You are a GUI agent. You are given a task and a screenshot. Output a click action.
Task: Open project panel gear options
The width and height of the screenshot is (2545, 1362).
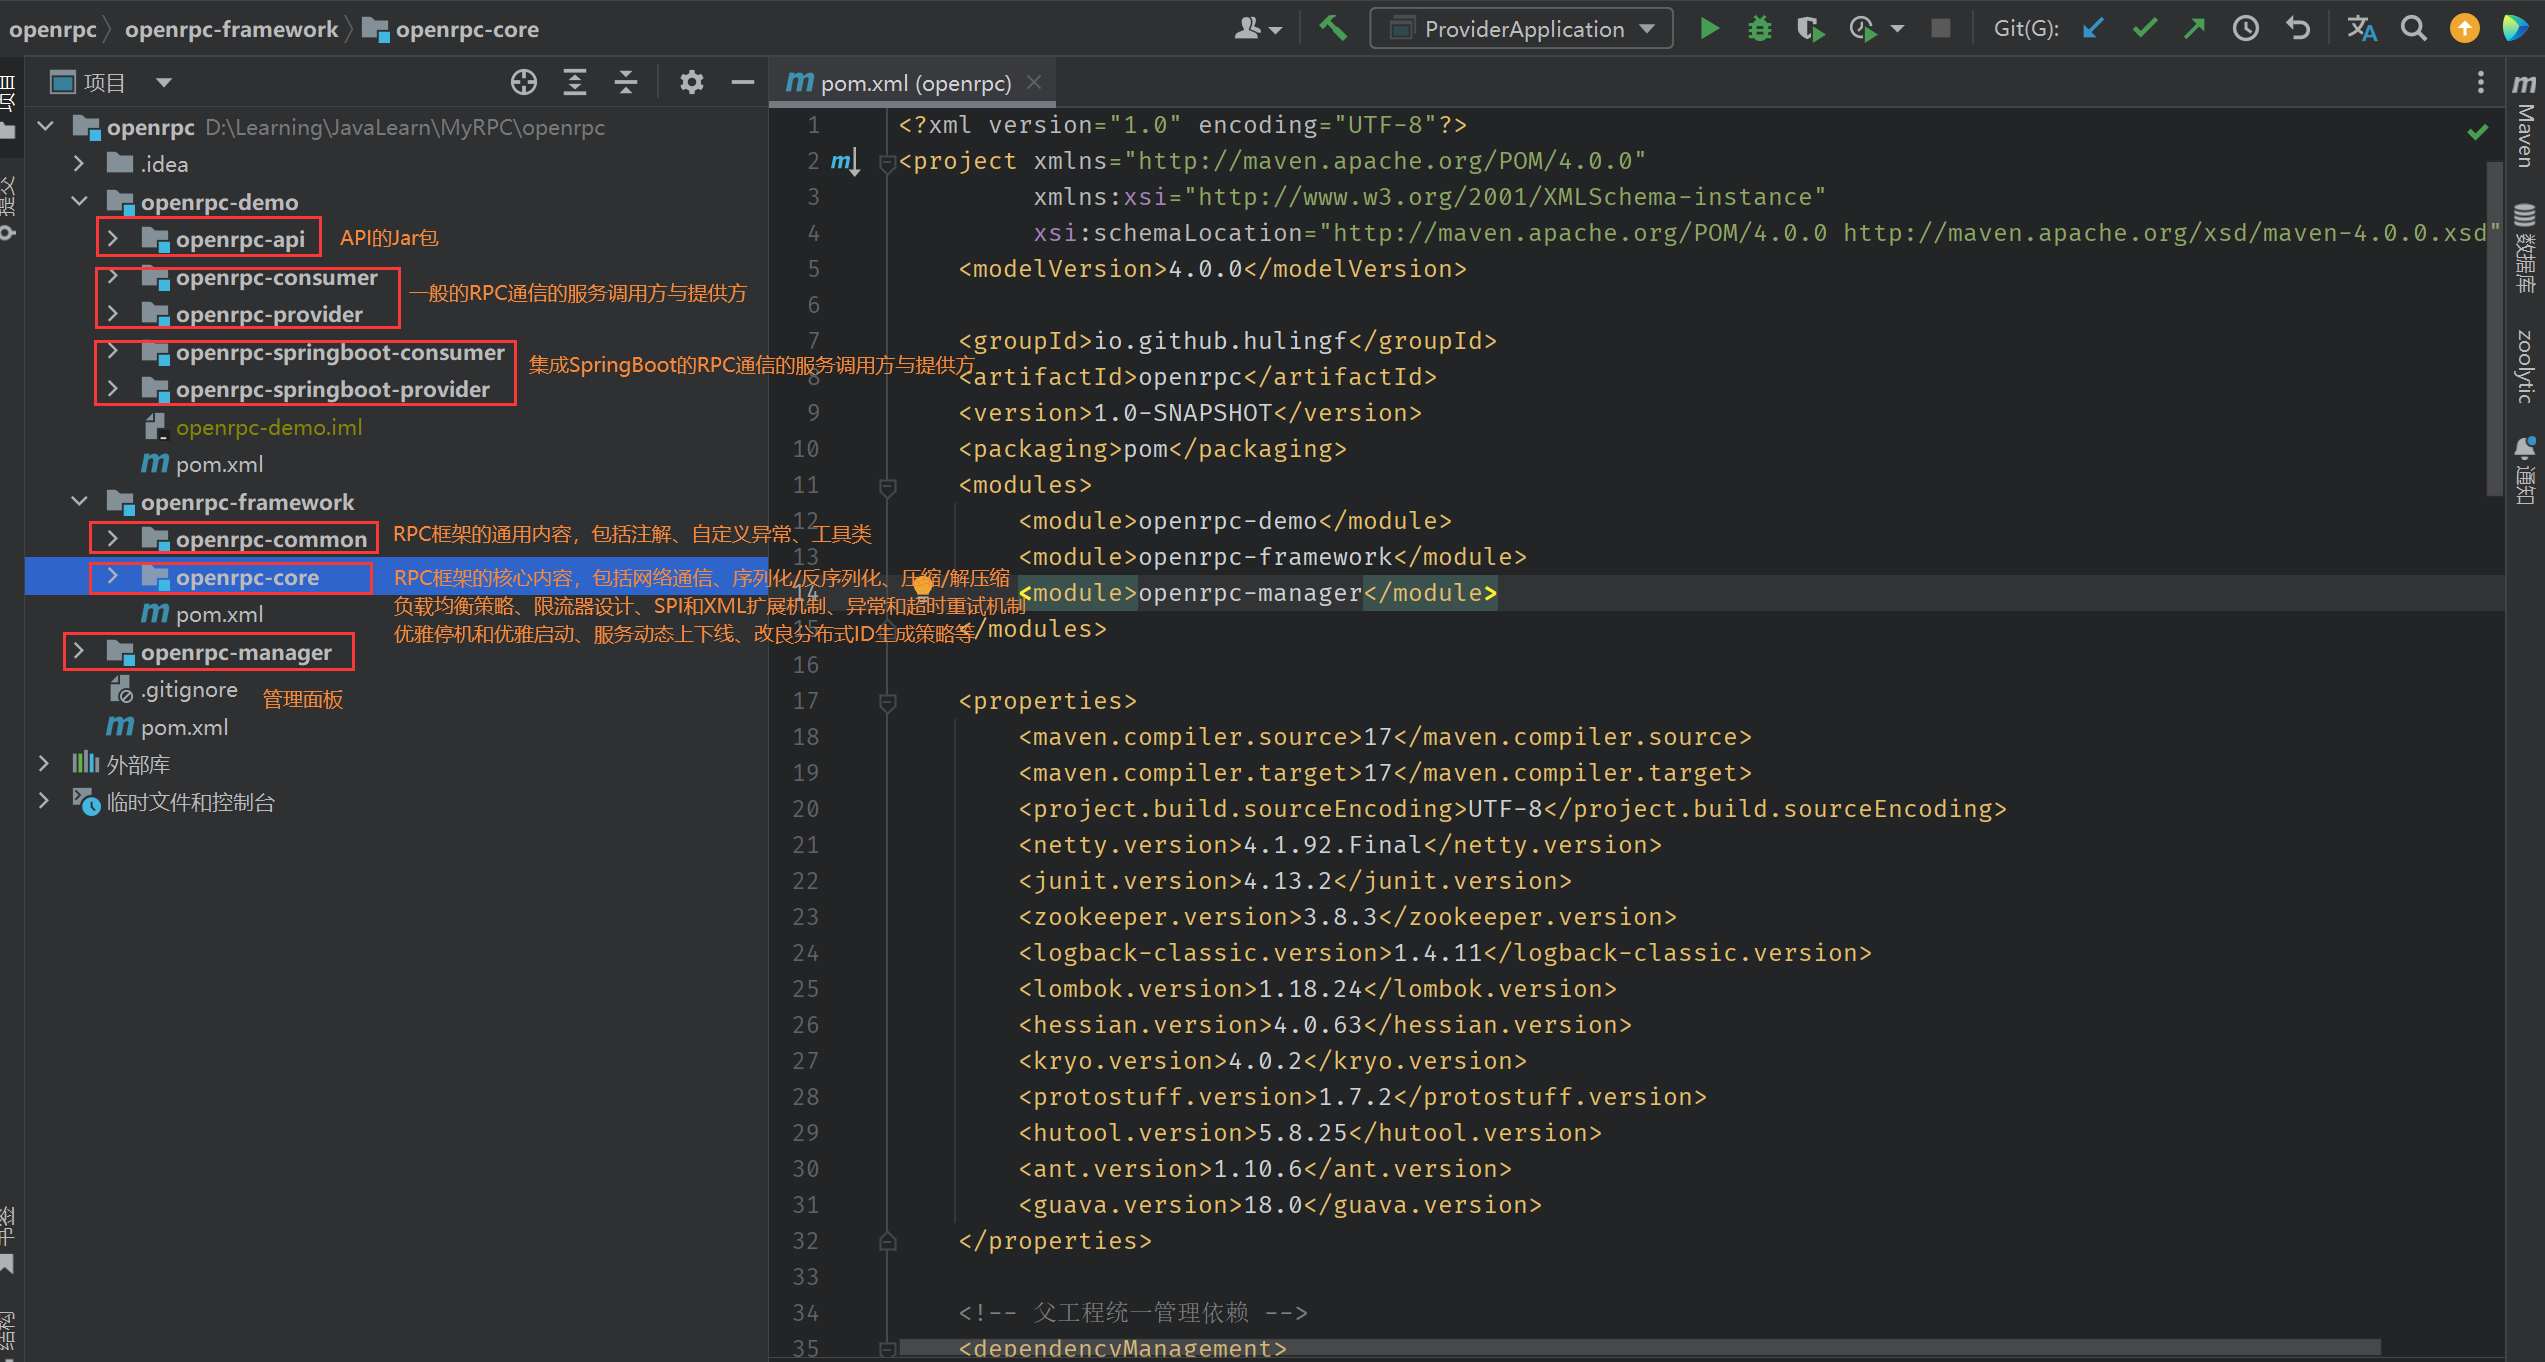(x=692, y=82)
